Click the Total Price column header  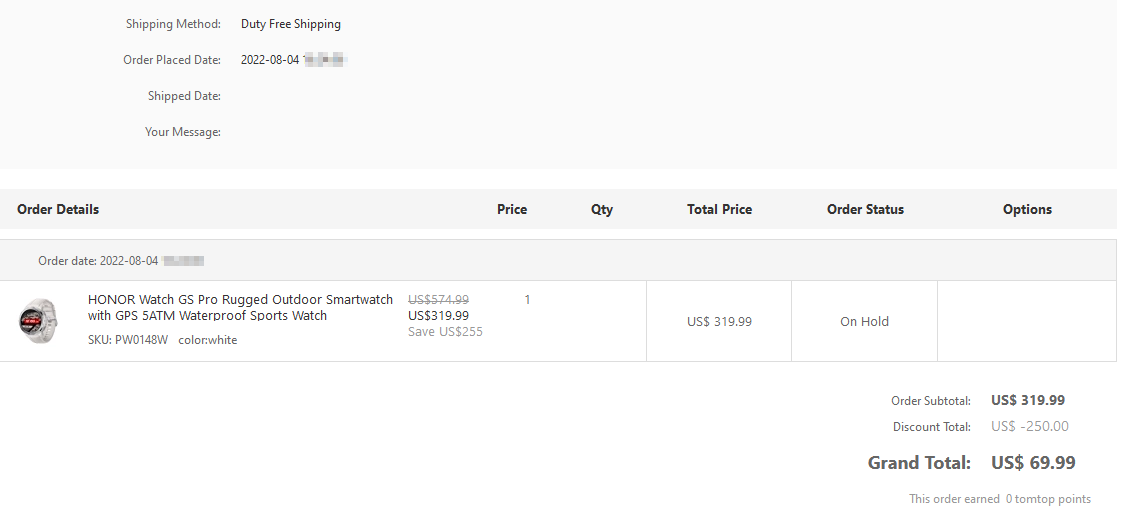pyautogui.click(x=720, y=210)
